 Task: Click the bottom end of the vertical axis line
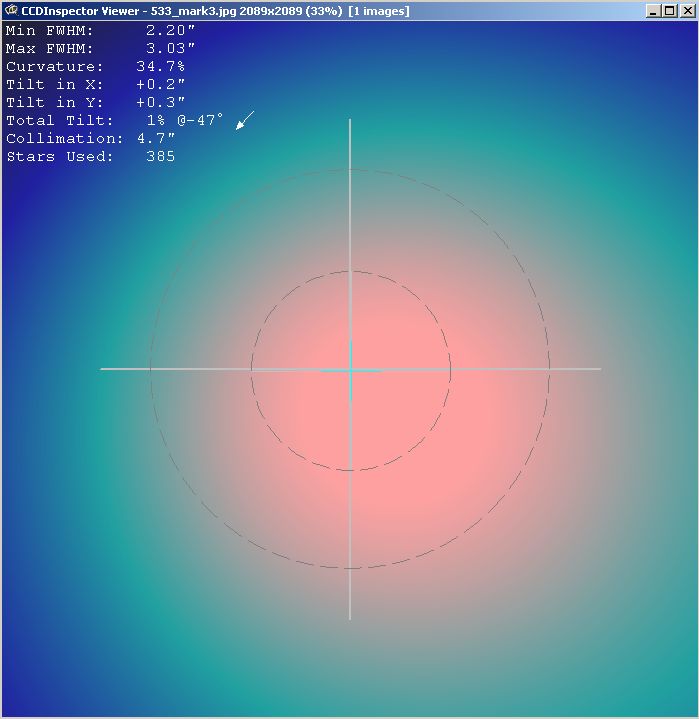(x=350, y=616)
